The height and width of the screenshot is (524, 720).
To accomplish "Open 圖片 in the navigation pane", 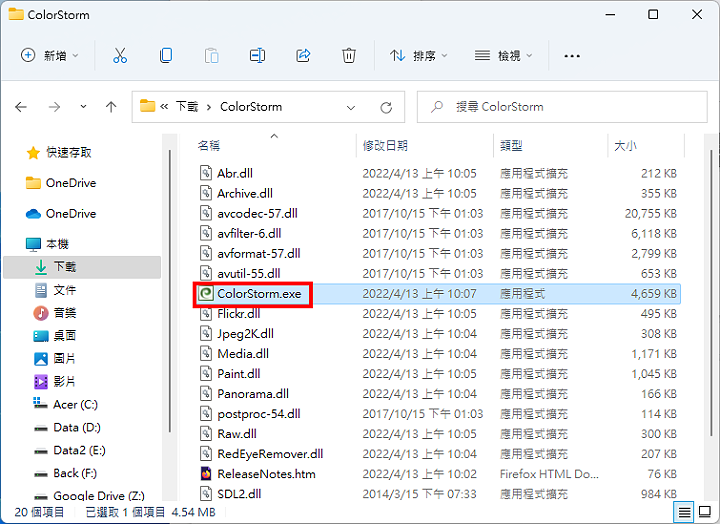I will point(55,359).
